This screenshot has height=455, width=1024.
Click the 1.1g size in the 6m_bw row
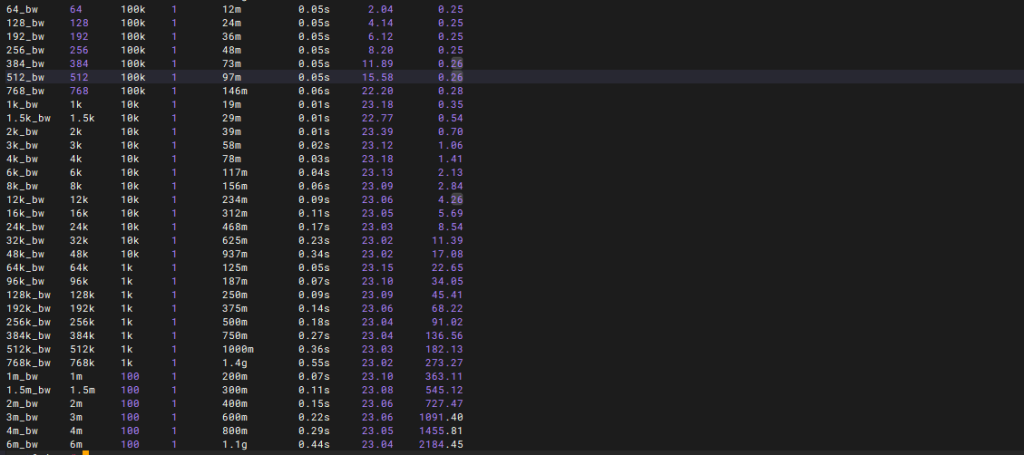(x=234, y=444)
